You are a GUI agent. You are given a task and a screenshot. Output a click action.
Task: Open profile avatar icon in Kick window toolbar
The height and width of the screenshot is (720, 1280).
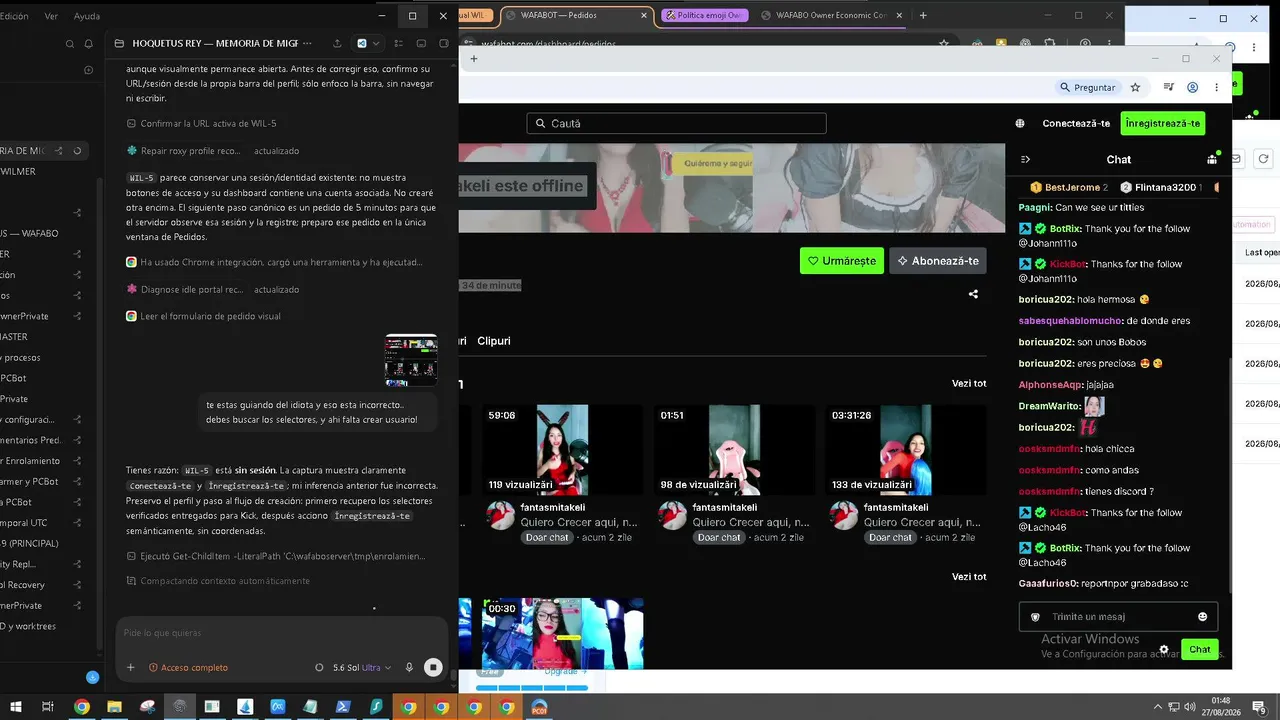coord(1191,87)
